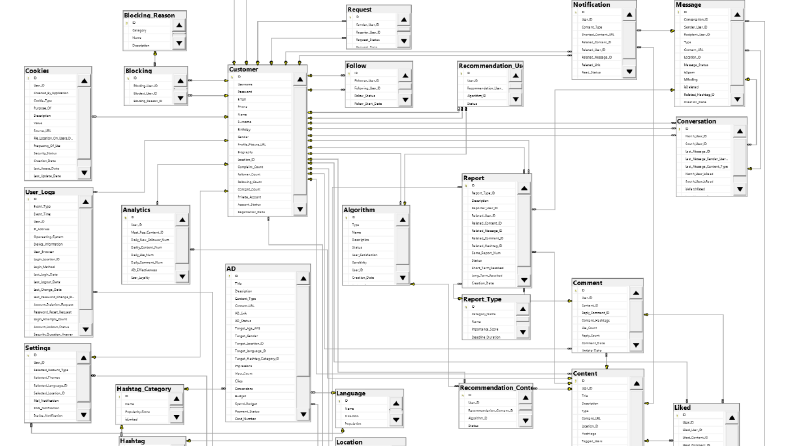
Task: Select the Analytics table title
Action: tap(137, 210)
